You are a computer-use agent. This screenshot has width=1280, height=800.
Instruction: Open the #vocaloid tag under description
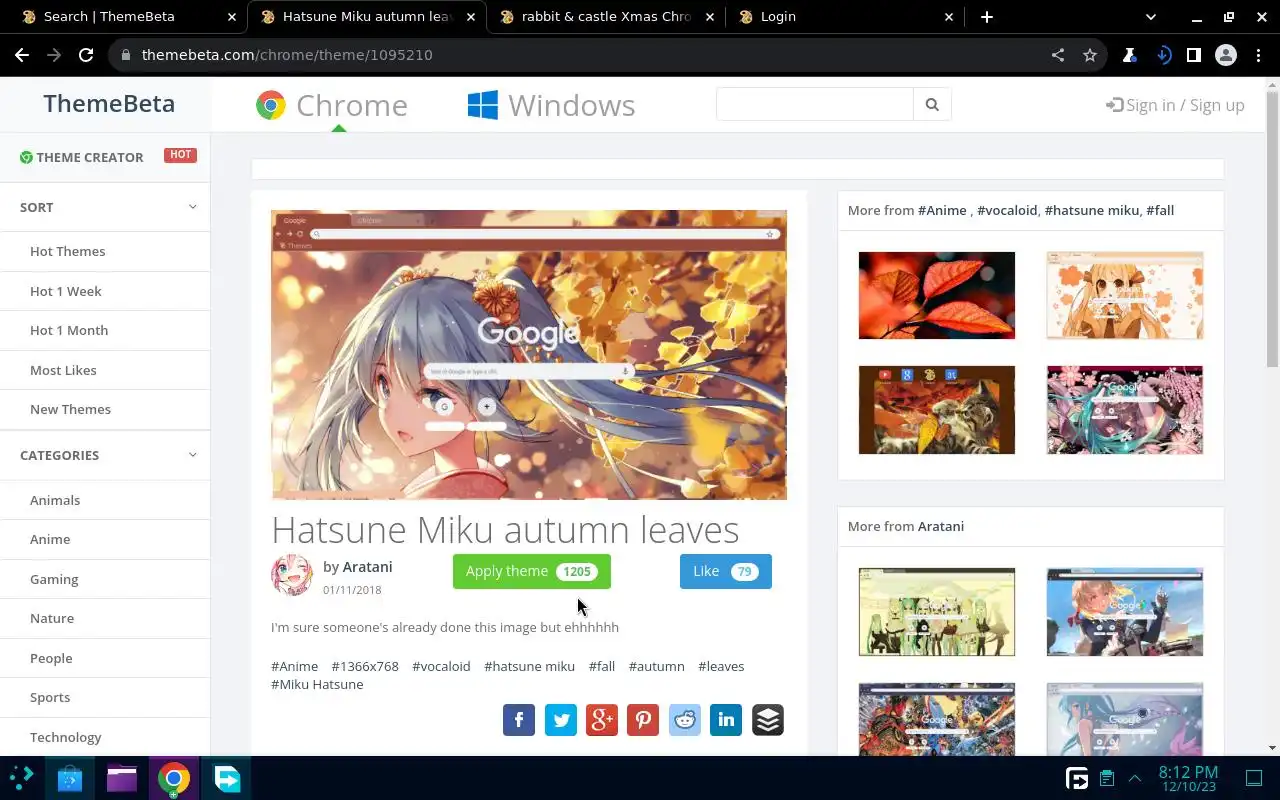click(x=441, y=666)
